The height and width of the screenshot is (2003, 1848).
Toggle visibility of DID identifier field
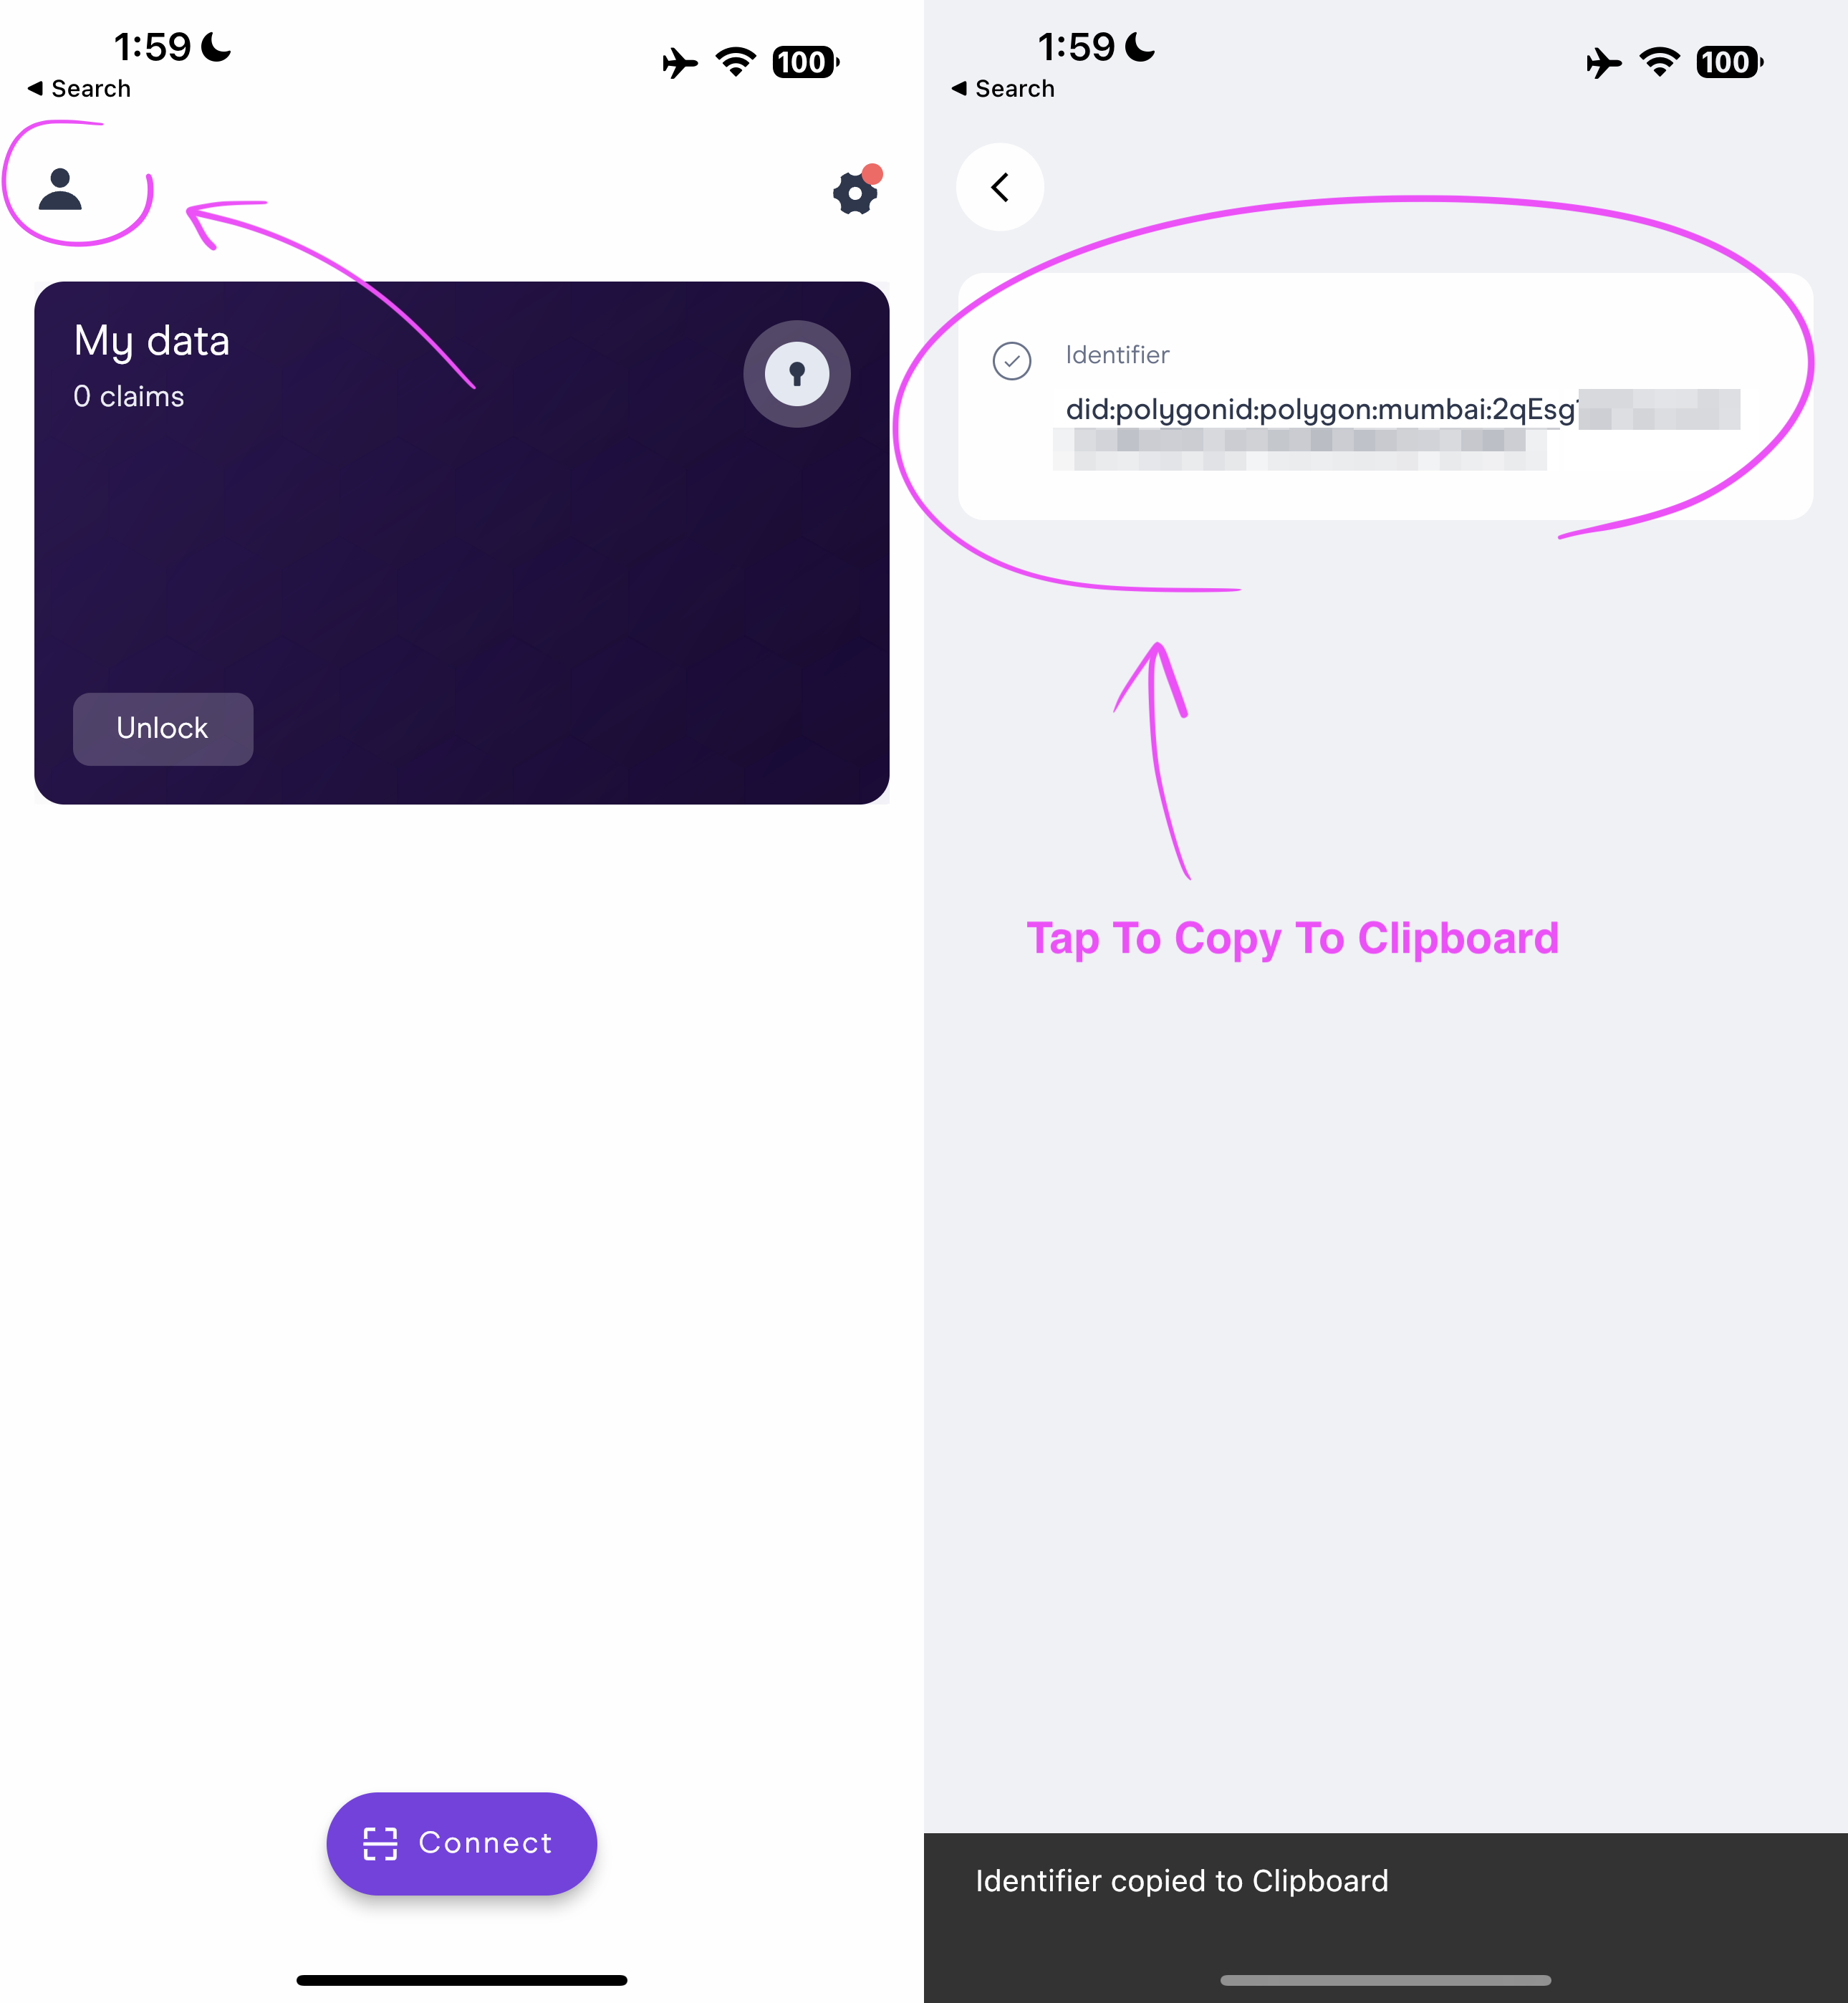[1011, 360]
